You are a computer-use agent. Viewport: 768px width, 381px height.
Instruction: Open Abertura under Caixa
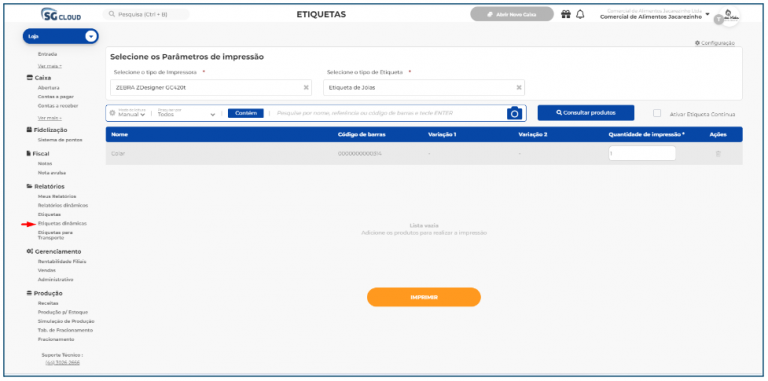48,88
